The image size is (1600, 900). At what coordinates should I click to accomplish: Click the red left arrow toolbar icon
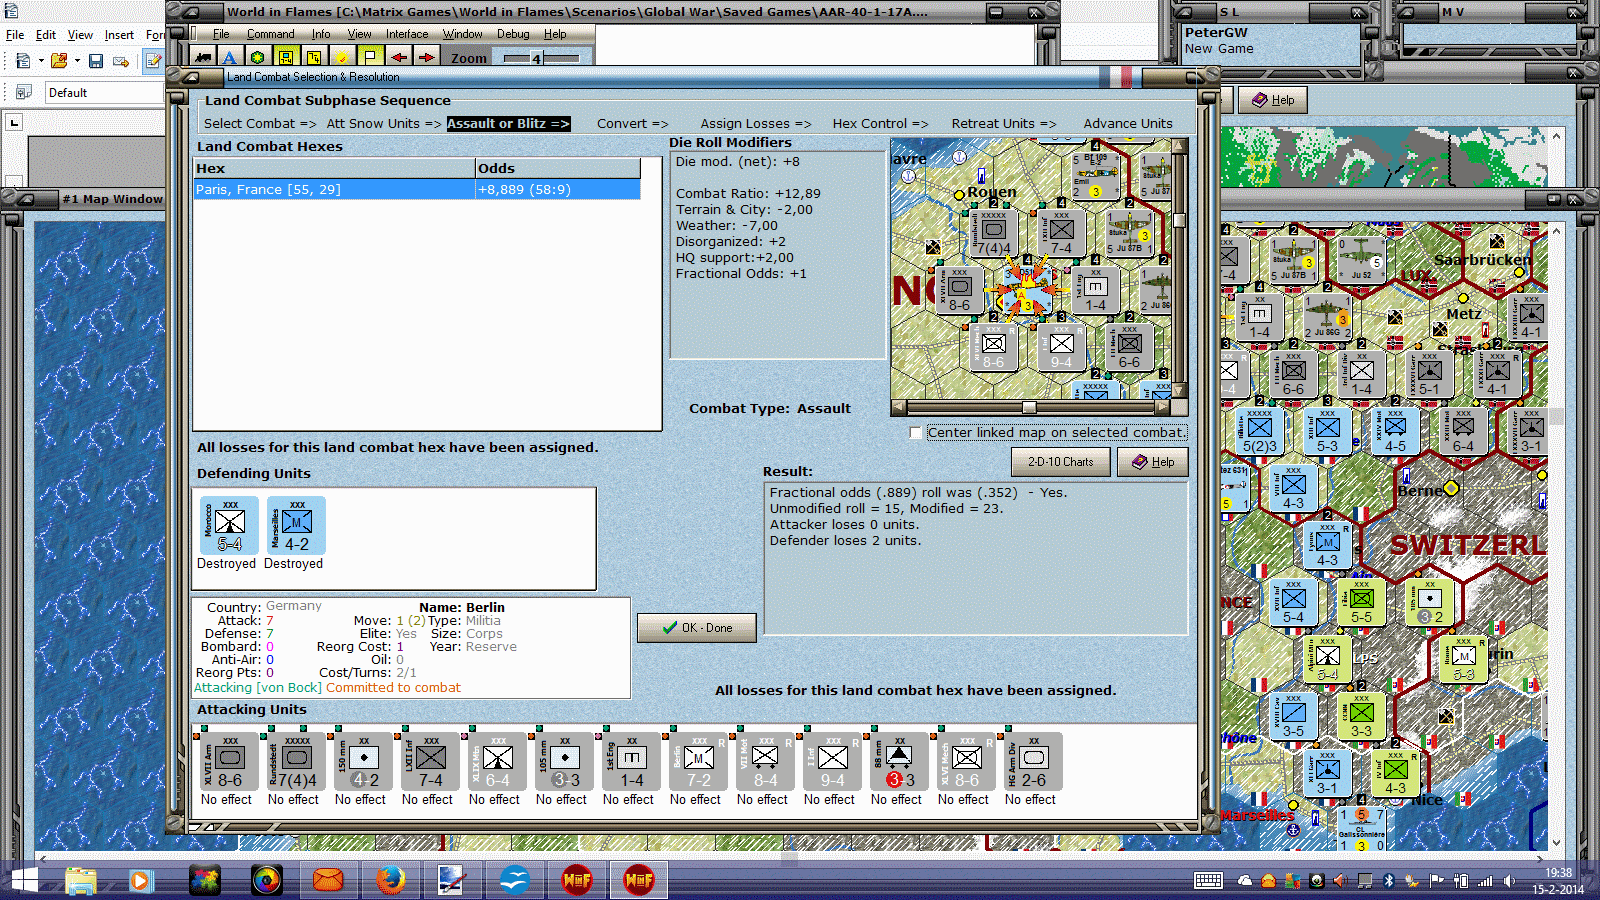click(398, 58)
